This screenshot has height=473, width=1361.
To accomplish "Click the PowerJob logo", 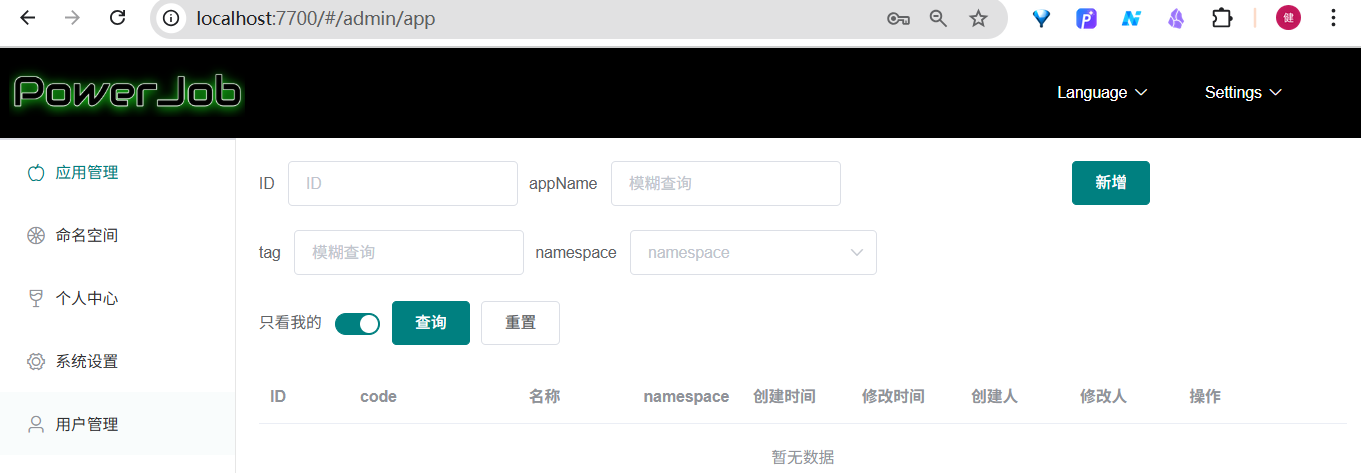I will coord(127,92).
